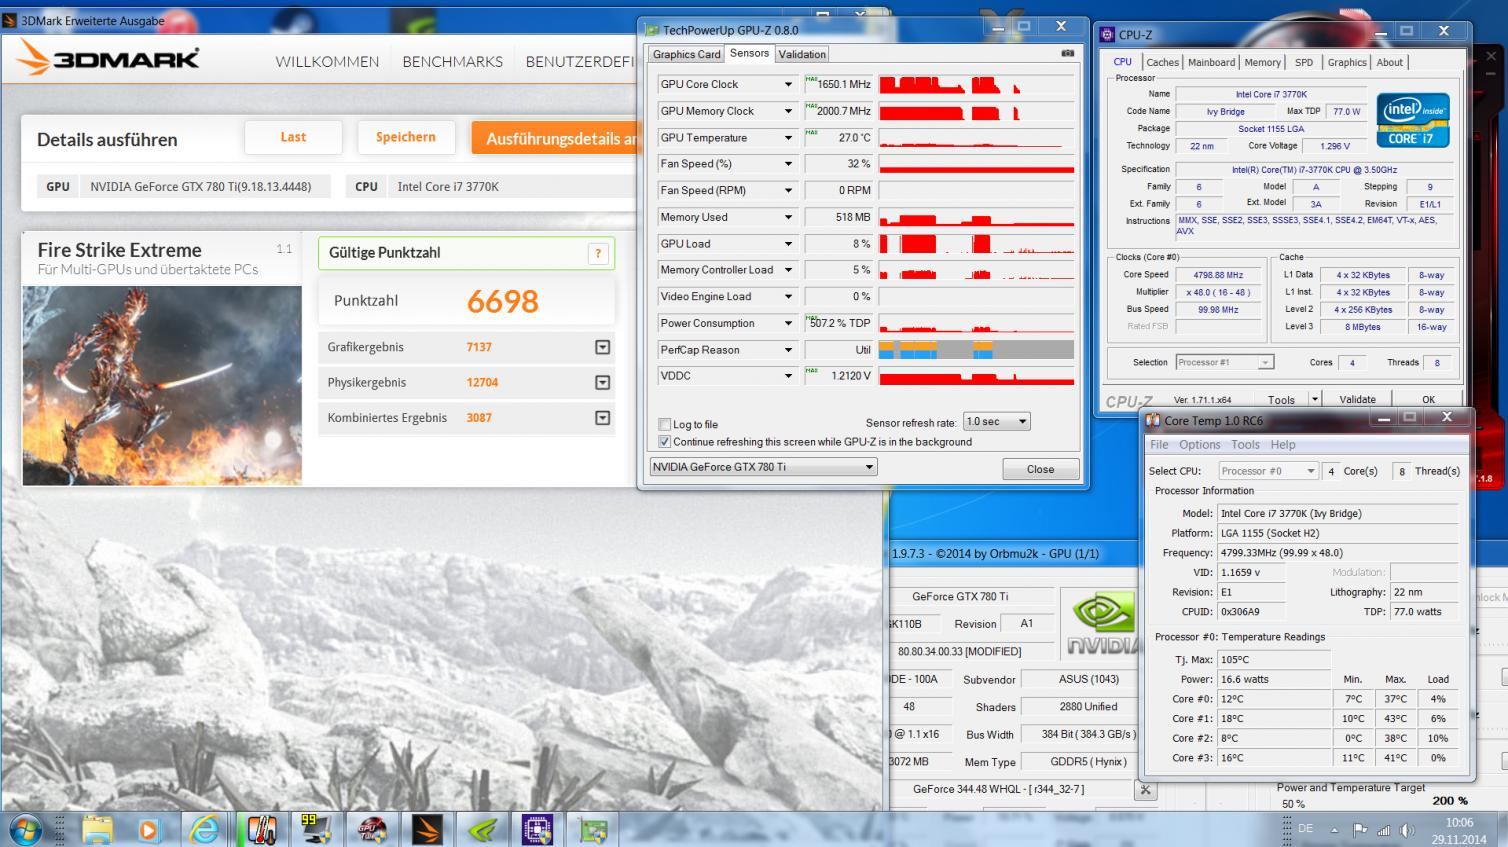Open CPU-Z SPD tab
This screenshot has height=847, width=1508.
click(1304, 62)
